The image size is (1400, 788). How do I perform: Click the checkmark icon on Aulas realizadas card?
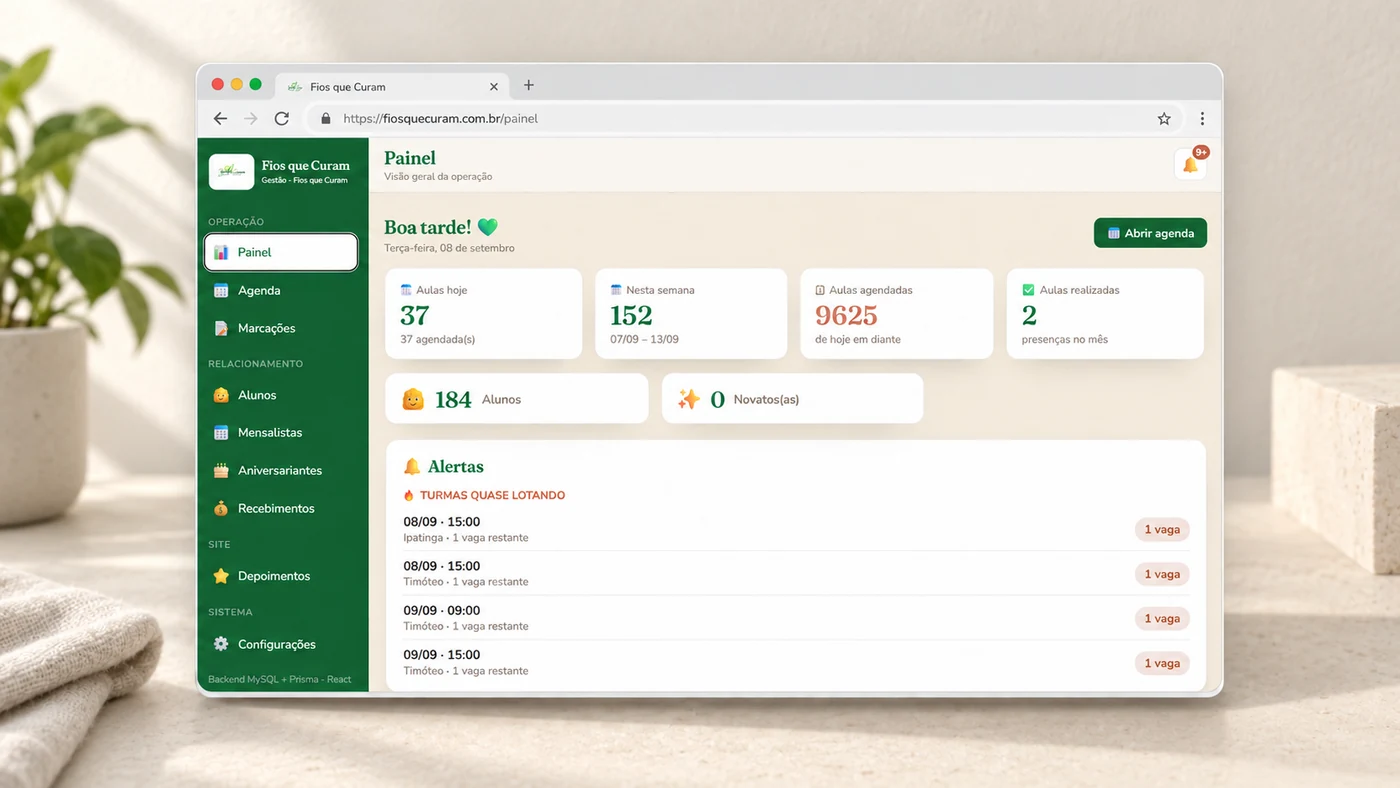click(x=1028, y=290)
